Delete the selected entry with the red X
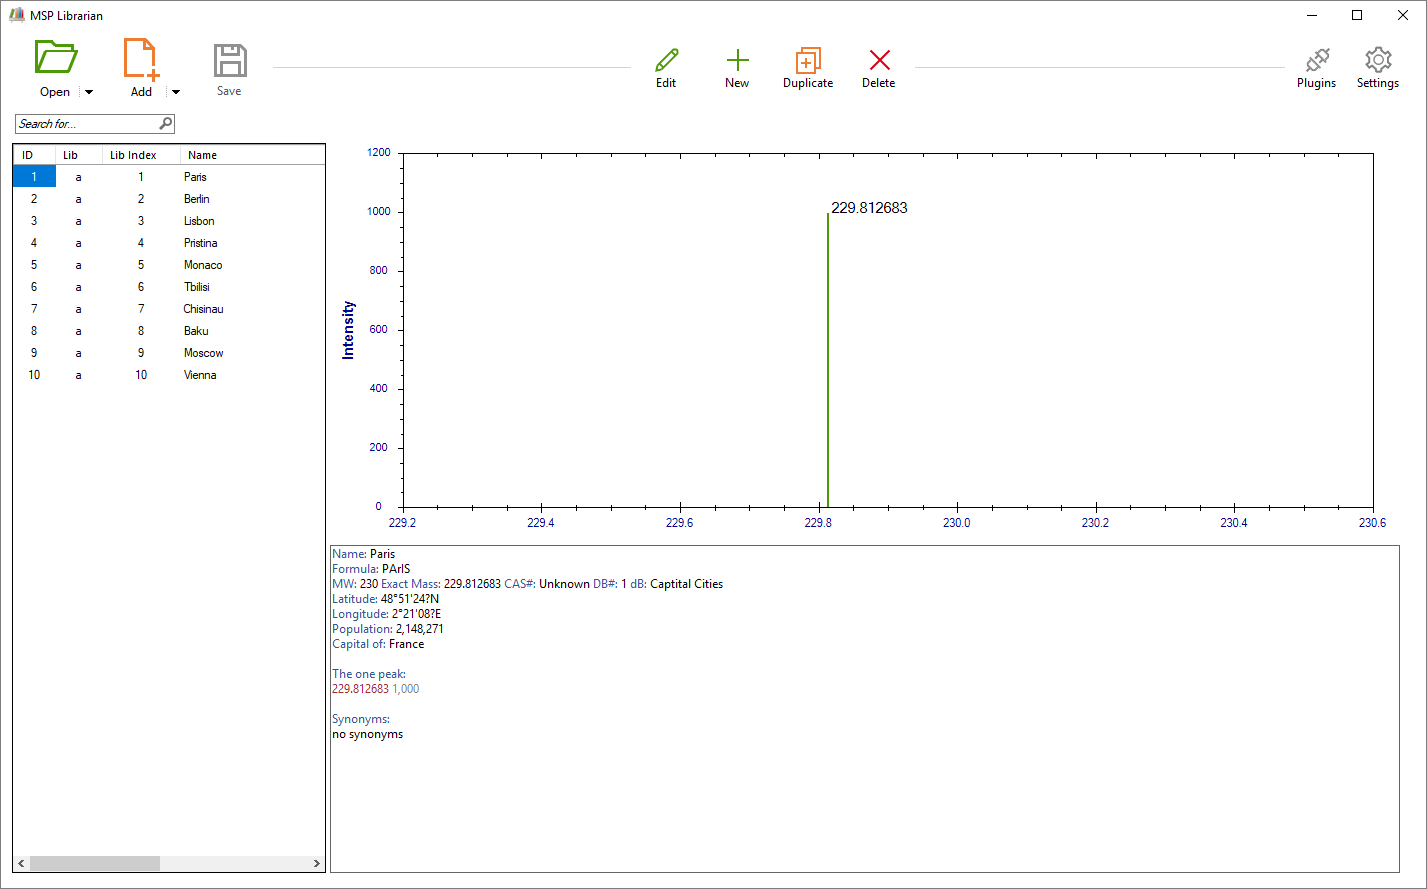Screen dimensions: 1427x889 click(879, 61)
